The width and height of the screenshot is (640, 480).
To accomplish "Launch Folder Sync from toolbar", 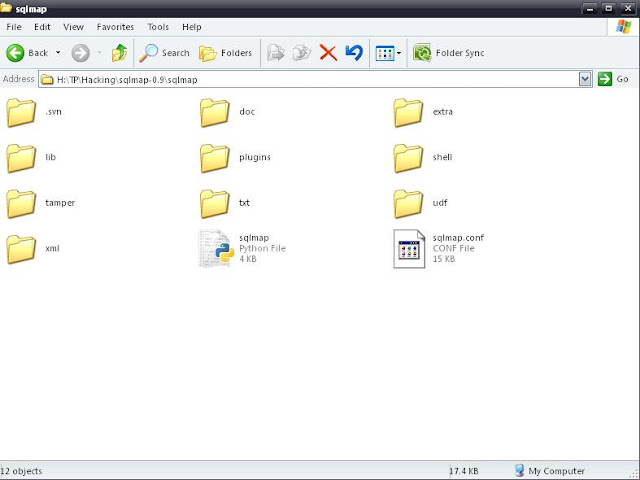I will [449, 53].
